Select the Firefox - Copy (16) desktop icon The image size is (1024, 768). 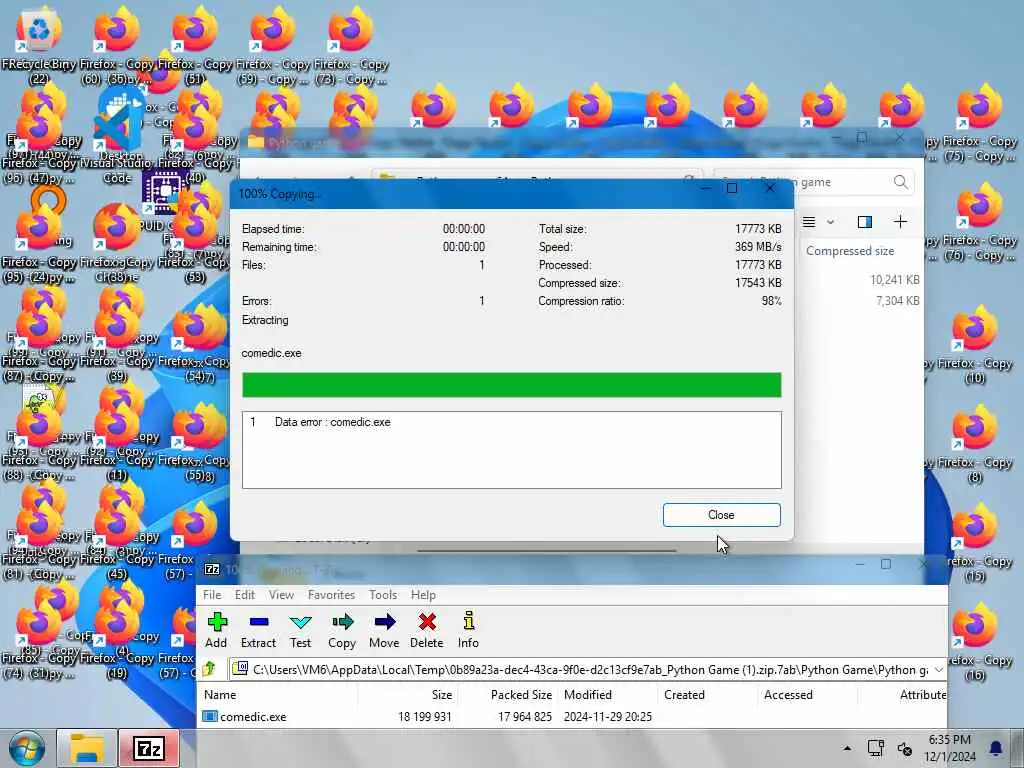coord(974,643)
